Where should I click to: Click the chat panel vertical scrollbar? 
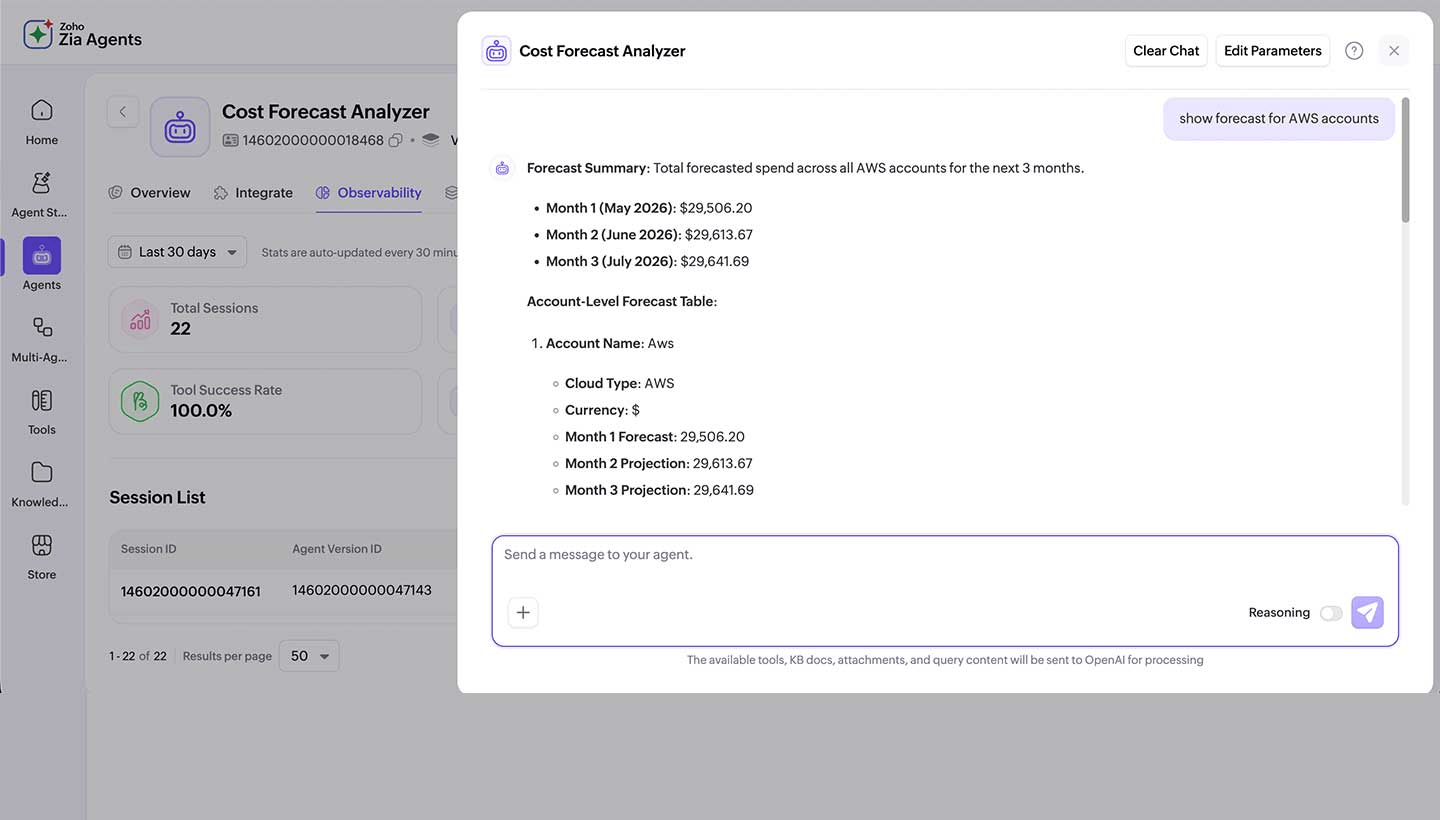click(x=1405, y=160)
